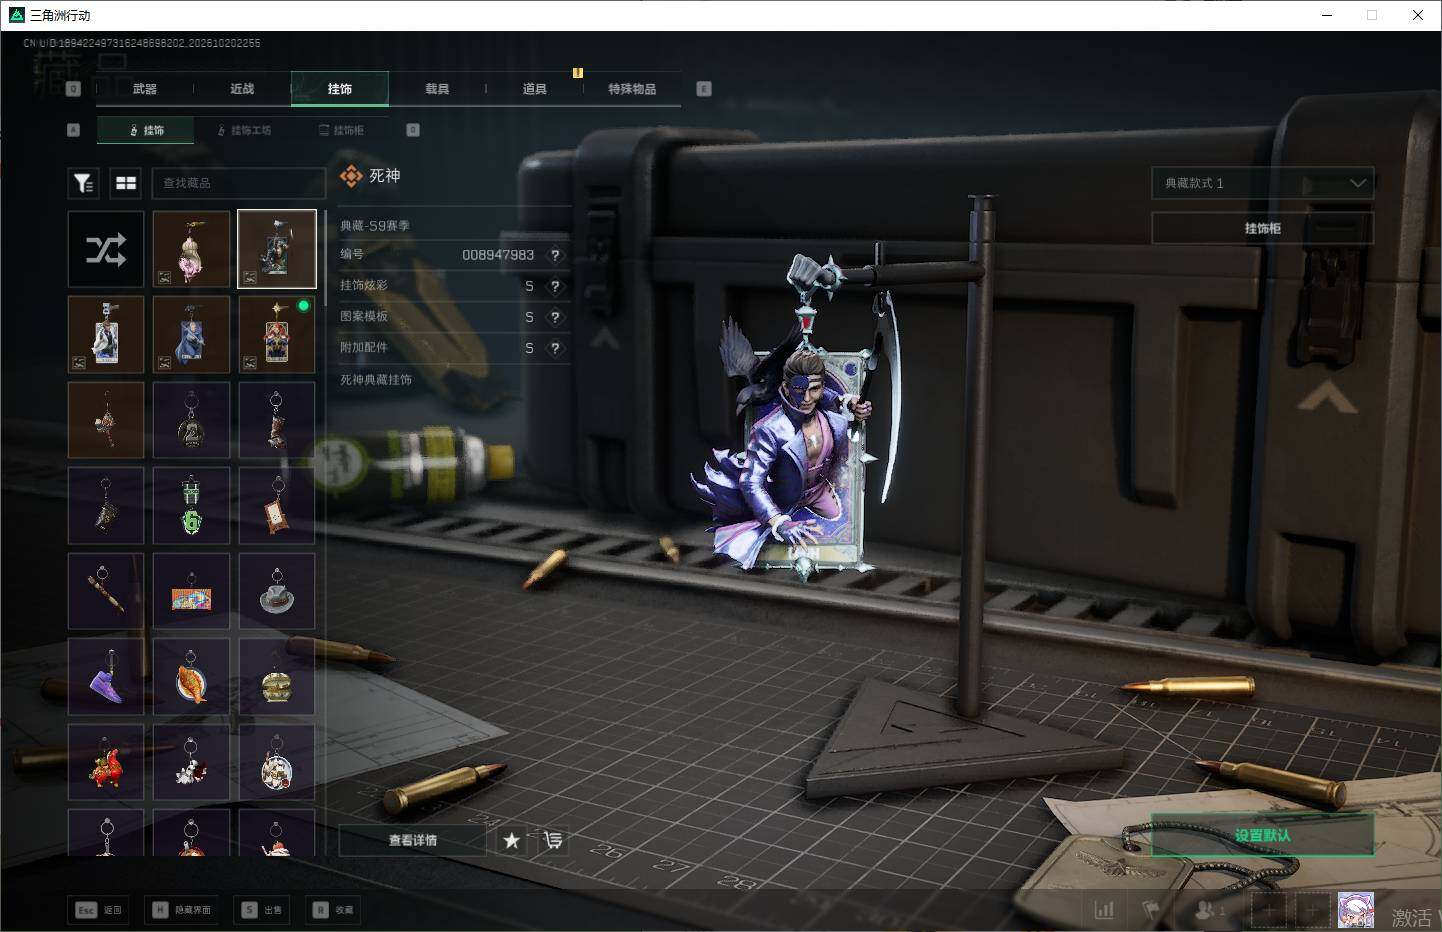This screenshot has width=1442, height=932.
Task: Click the Q key hint before 武器
Action: [73, 89]
